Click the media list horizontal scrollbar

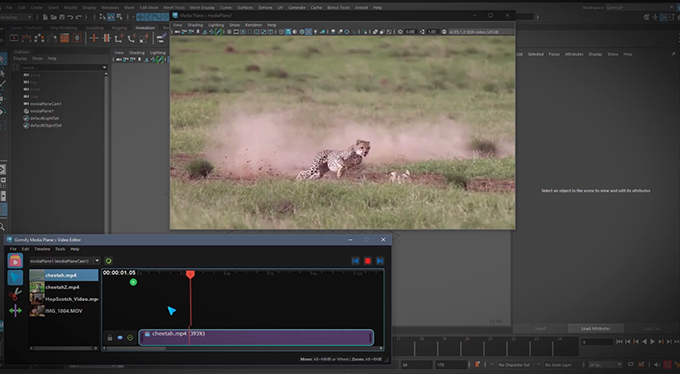point(64,348)
